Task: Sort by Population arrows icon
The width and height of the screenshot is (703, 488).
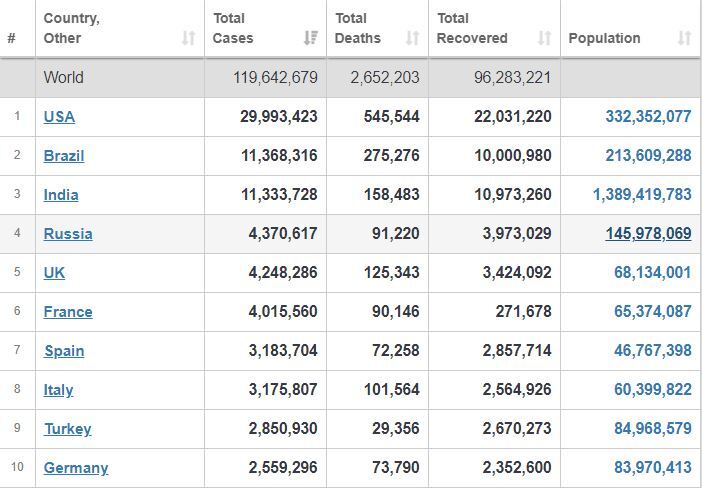Action: (684, 38)
